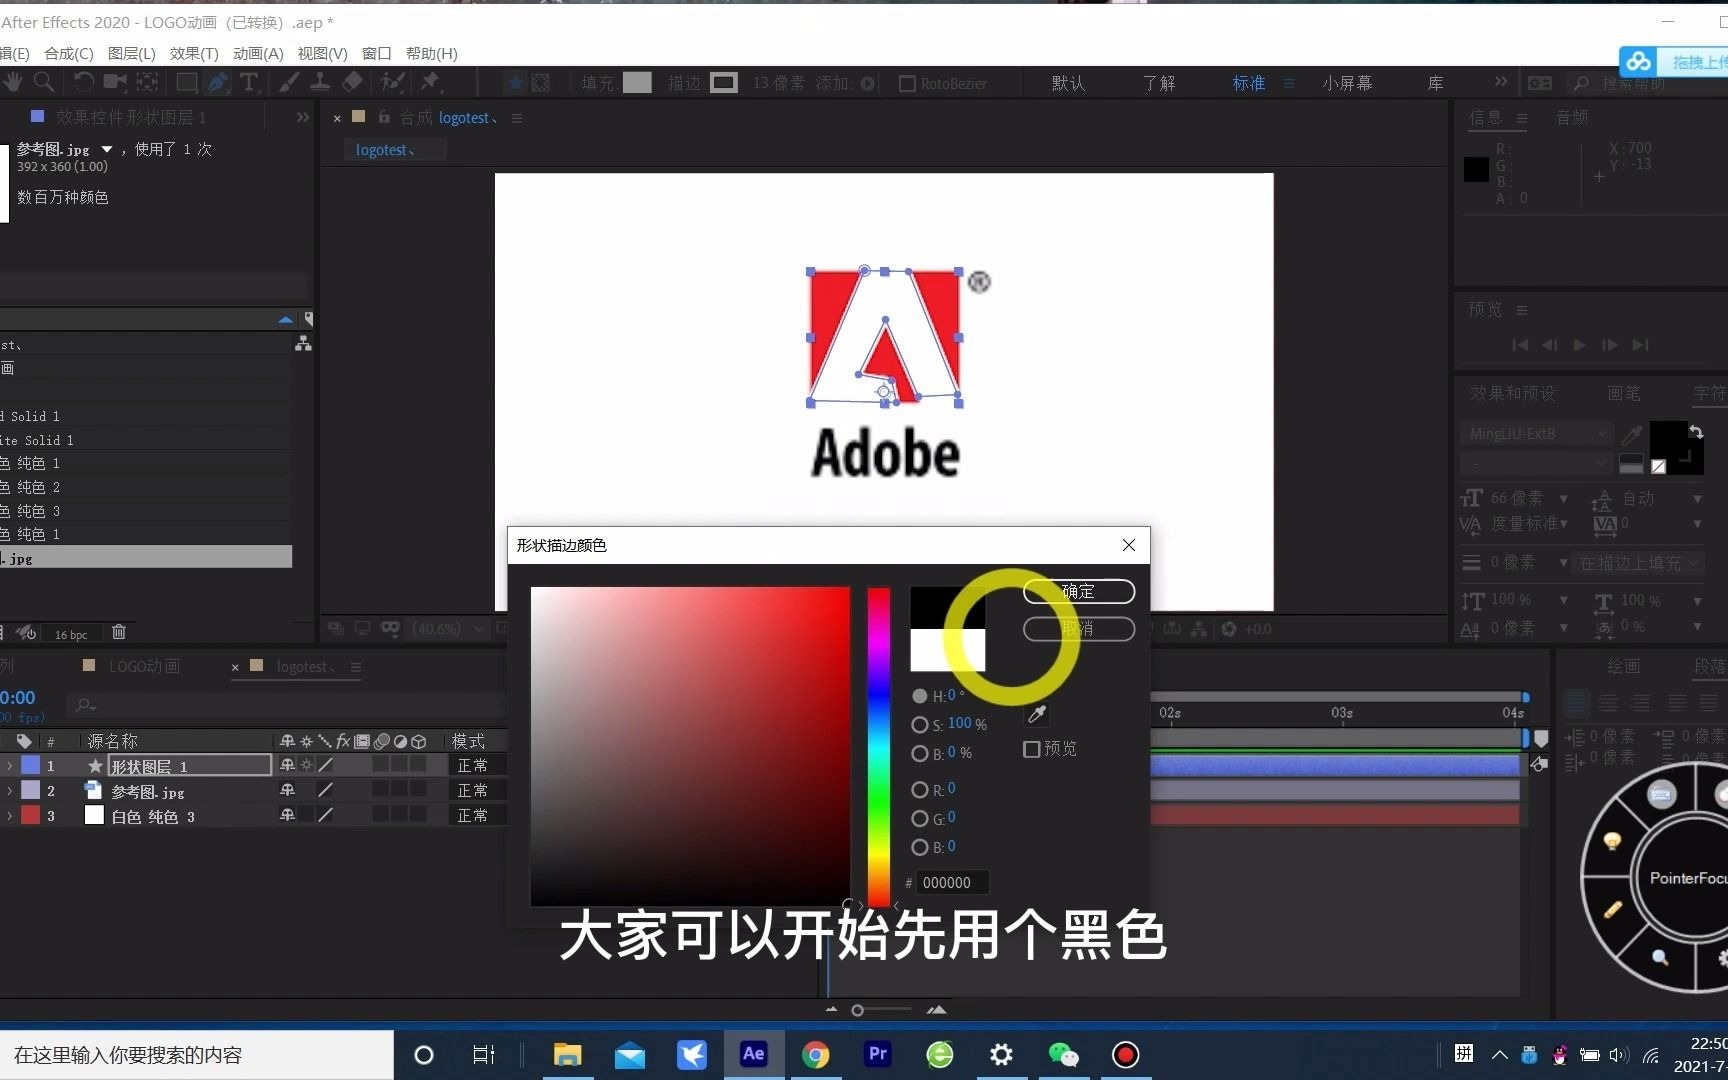Switch to the LOGO动画 timeline tab
1728x1080 pixels.
point(143,666)
